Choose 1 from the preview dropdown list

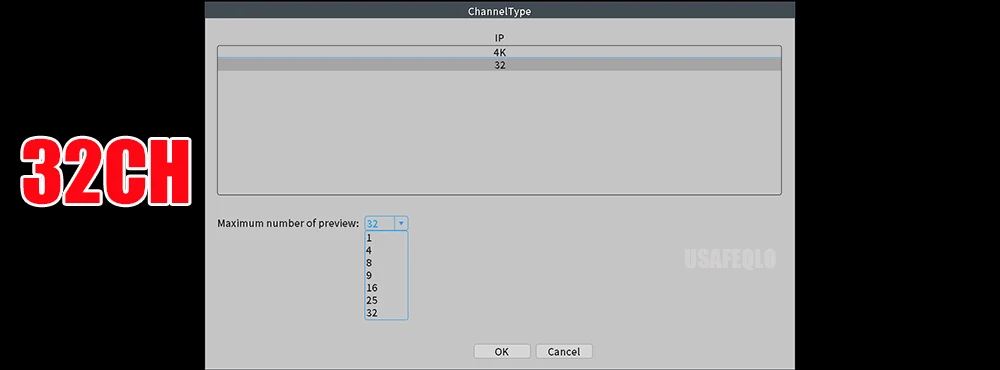[x=386, y=238]
